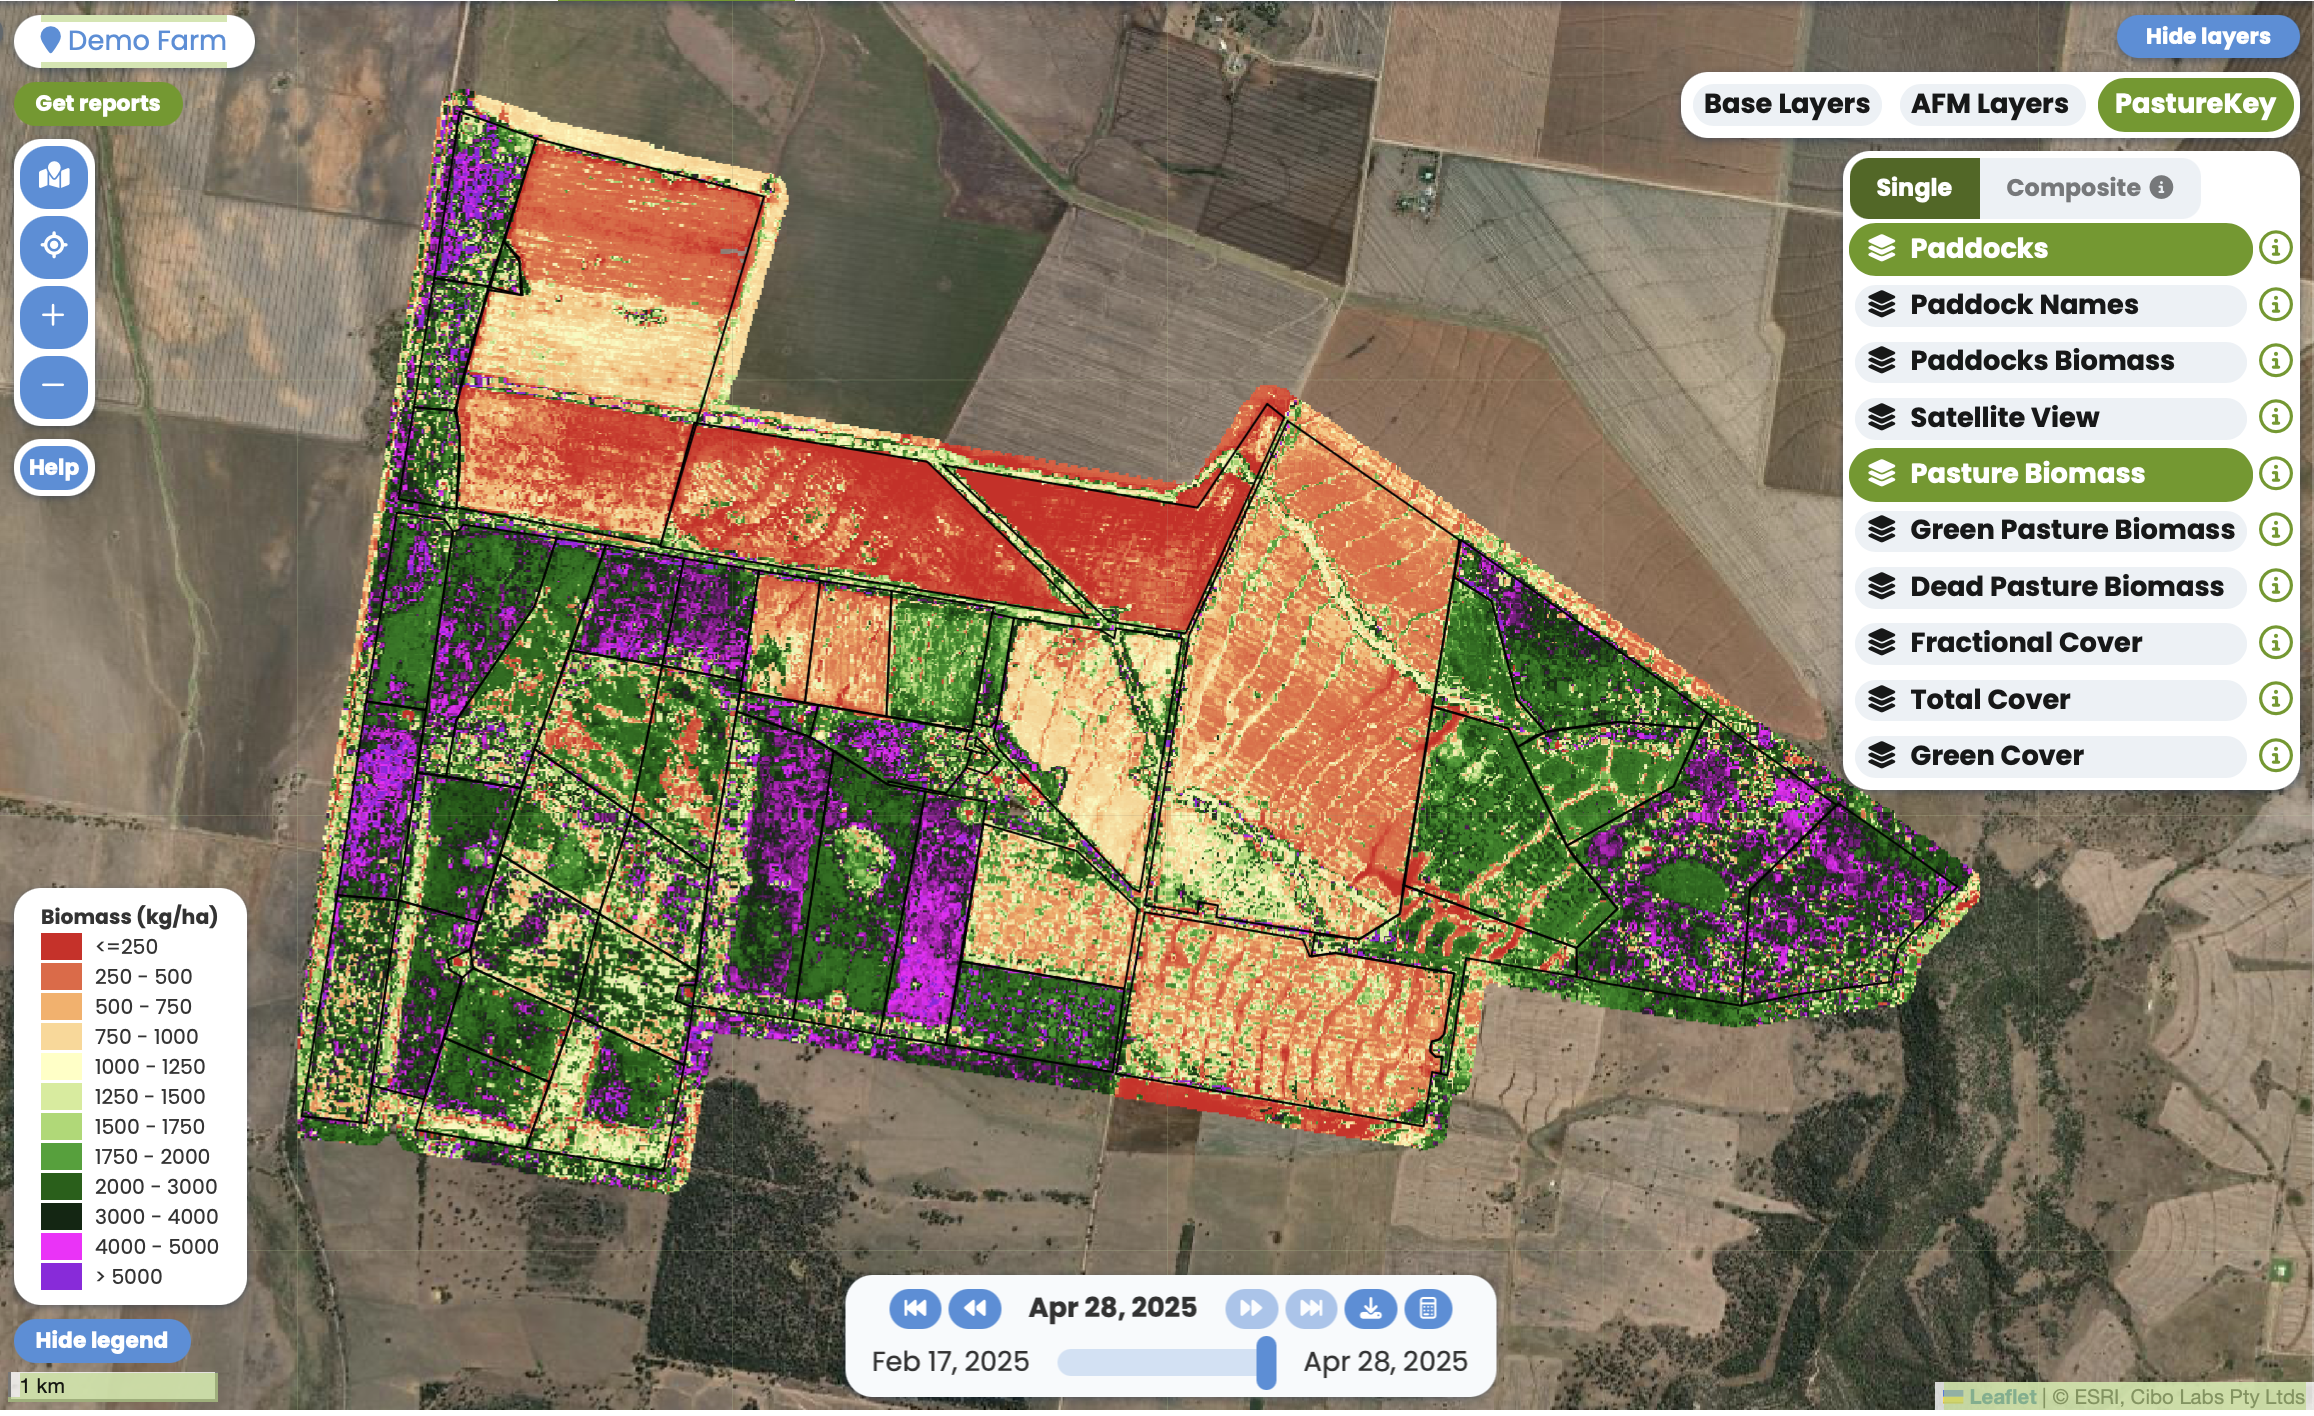Zoom in with the plus button

pyautogui.click(x=54, y=316)
